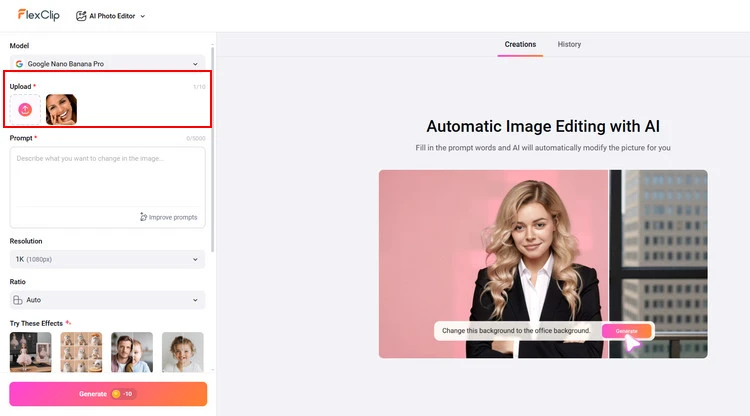Click the sparkle icon next to Try These Effects
The height and width of the screenshot is (416, 750).
pos(68,323)
